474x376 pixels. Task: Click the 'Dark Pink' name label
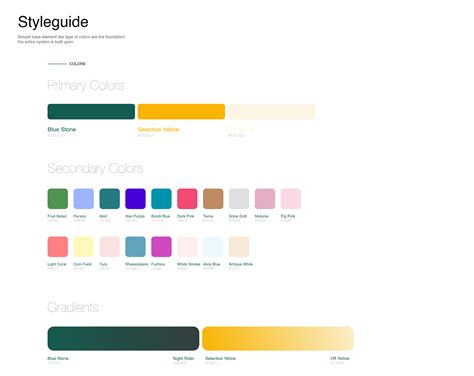coord(186,216)
